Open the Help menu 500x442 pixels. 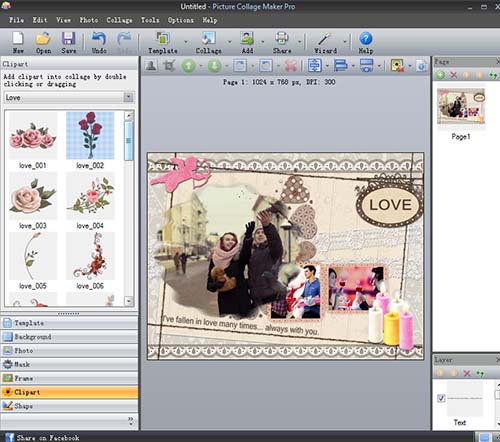(210, 20)
